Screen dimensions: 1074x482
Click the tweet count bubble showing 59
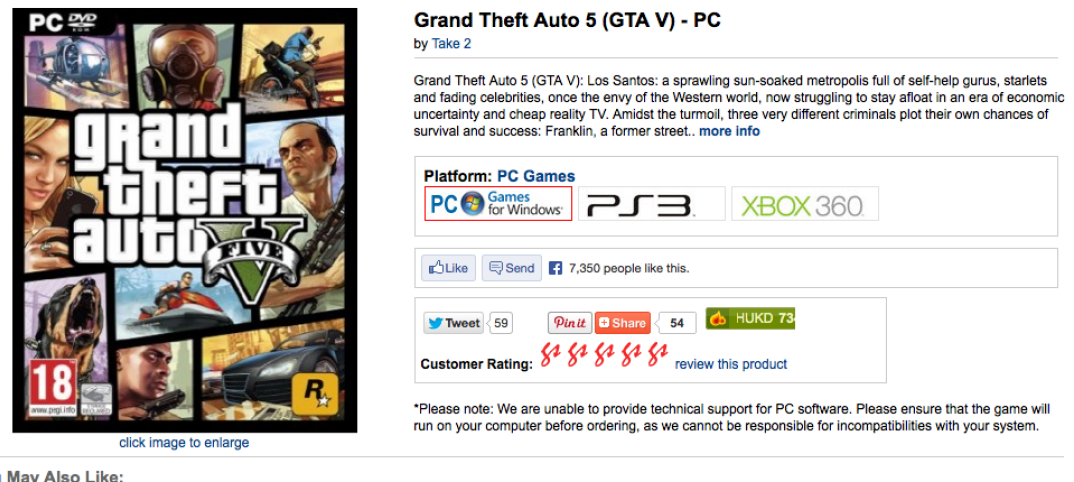point(501,323)
